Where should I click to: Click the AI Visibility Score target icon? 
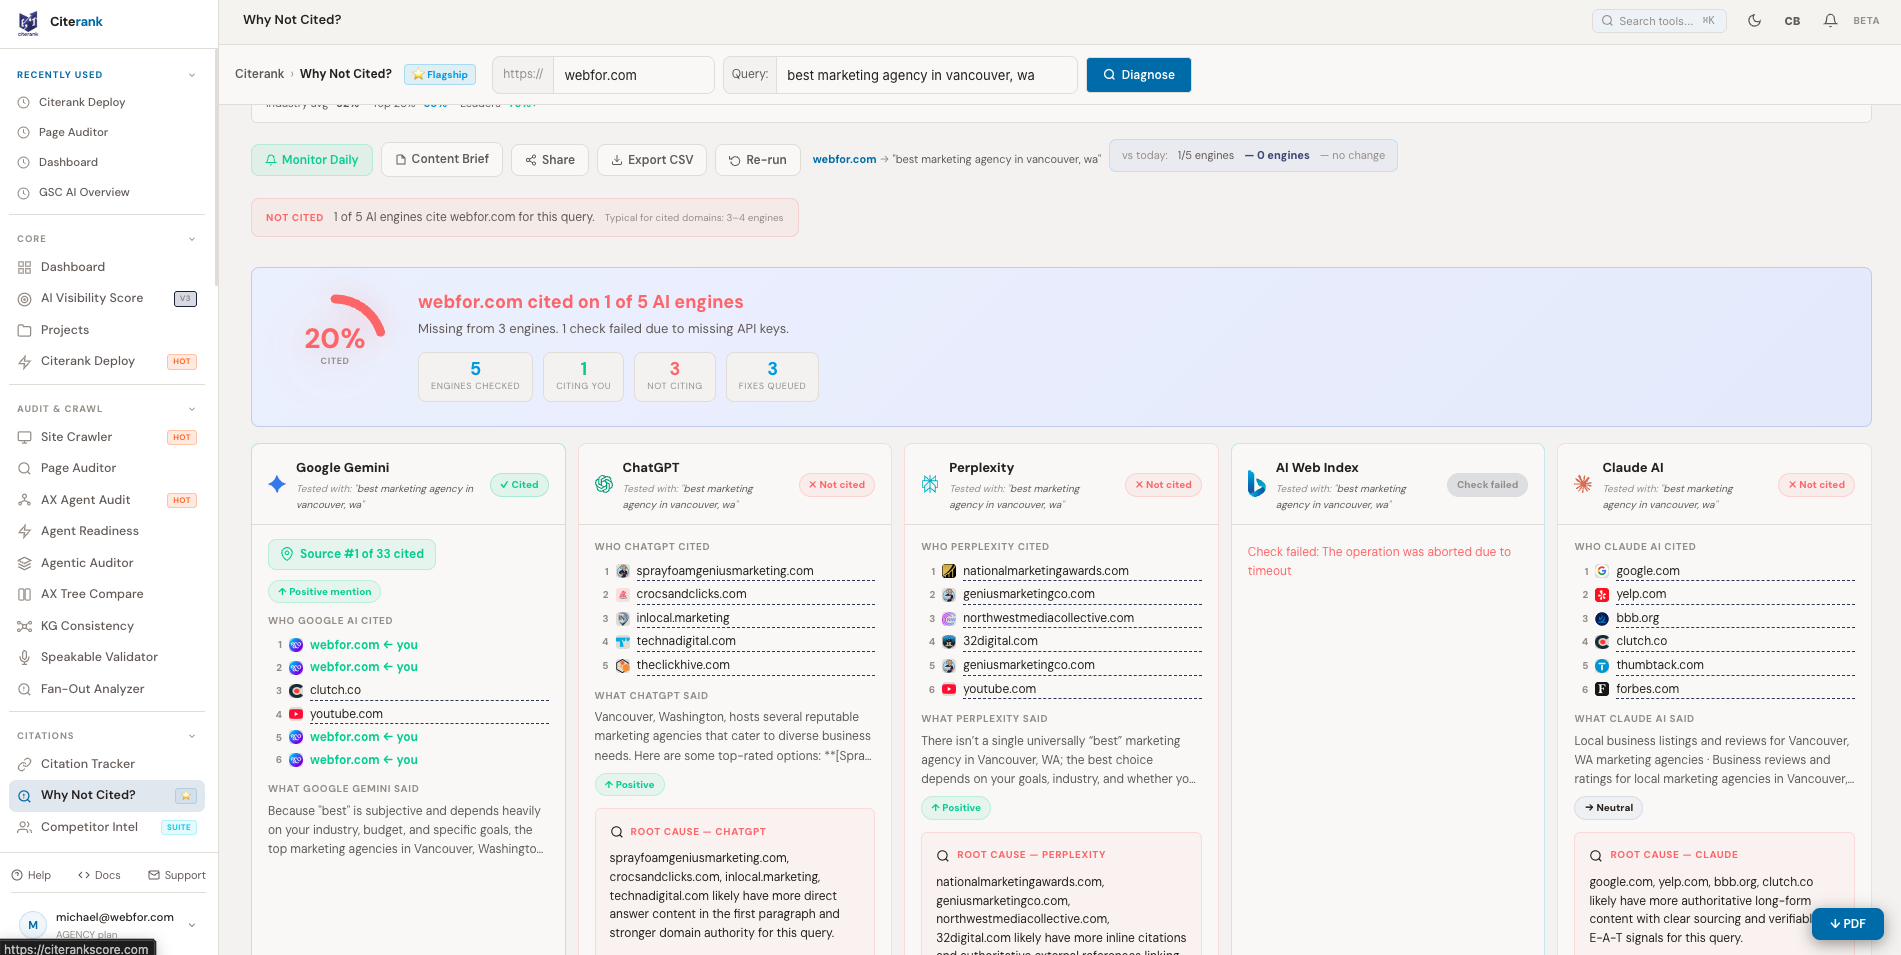25,298
